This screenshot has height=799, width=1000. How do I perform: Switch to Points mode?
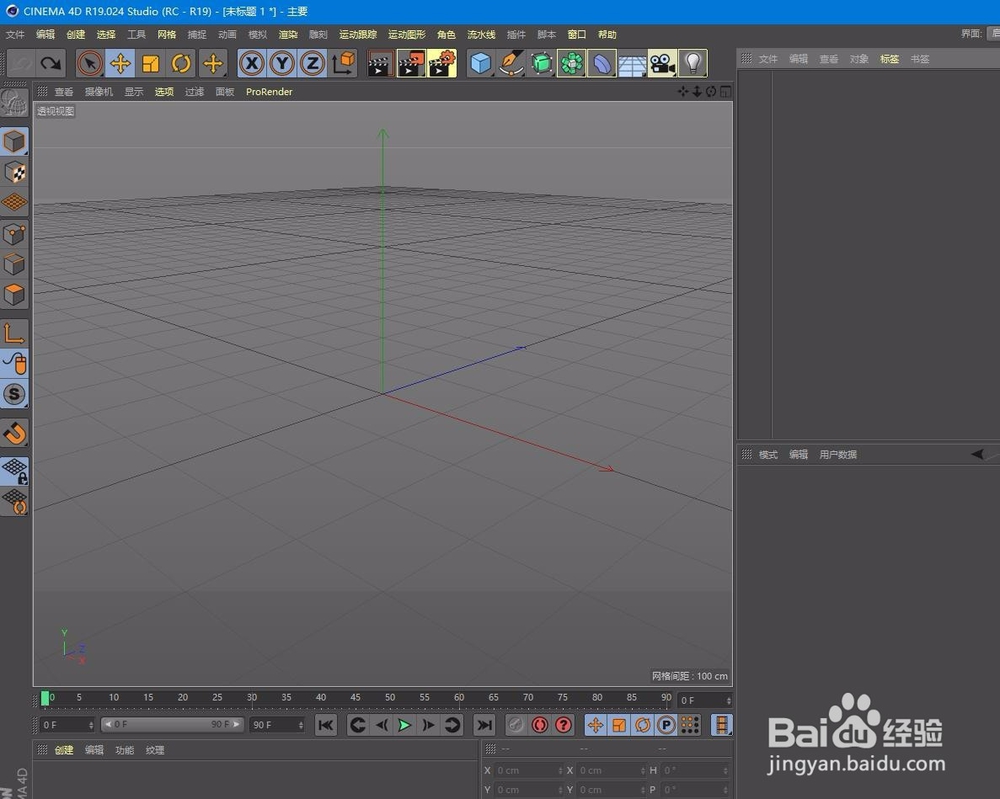point(14,233)
